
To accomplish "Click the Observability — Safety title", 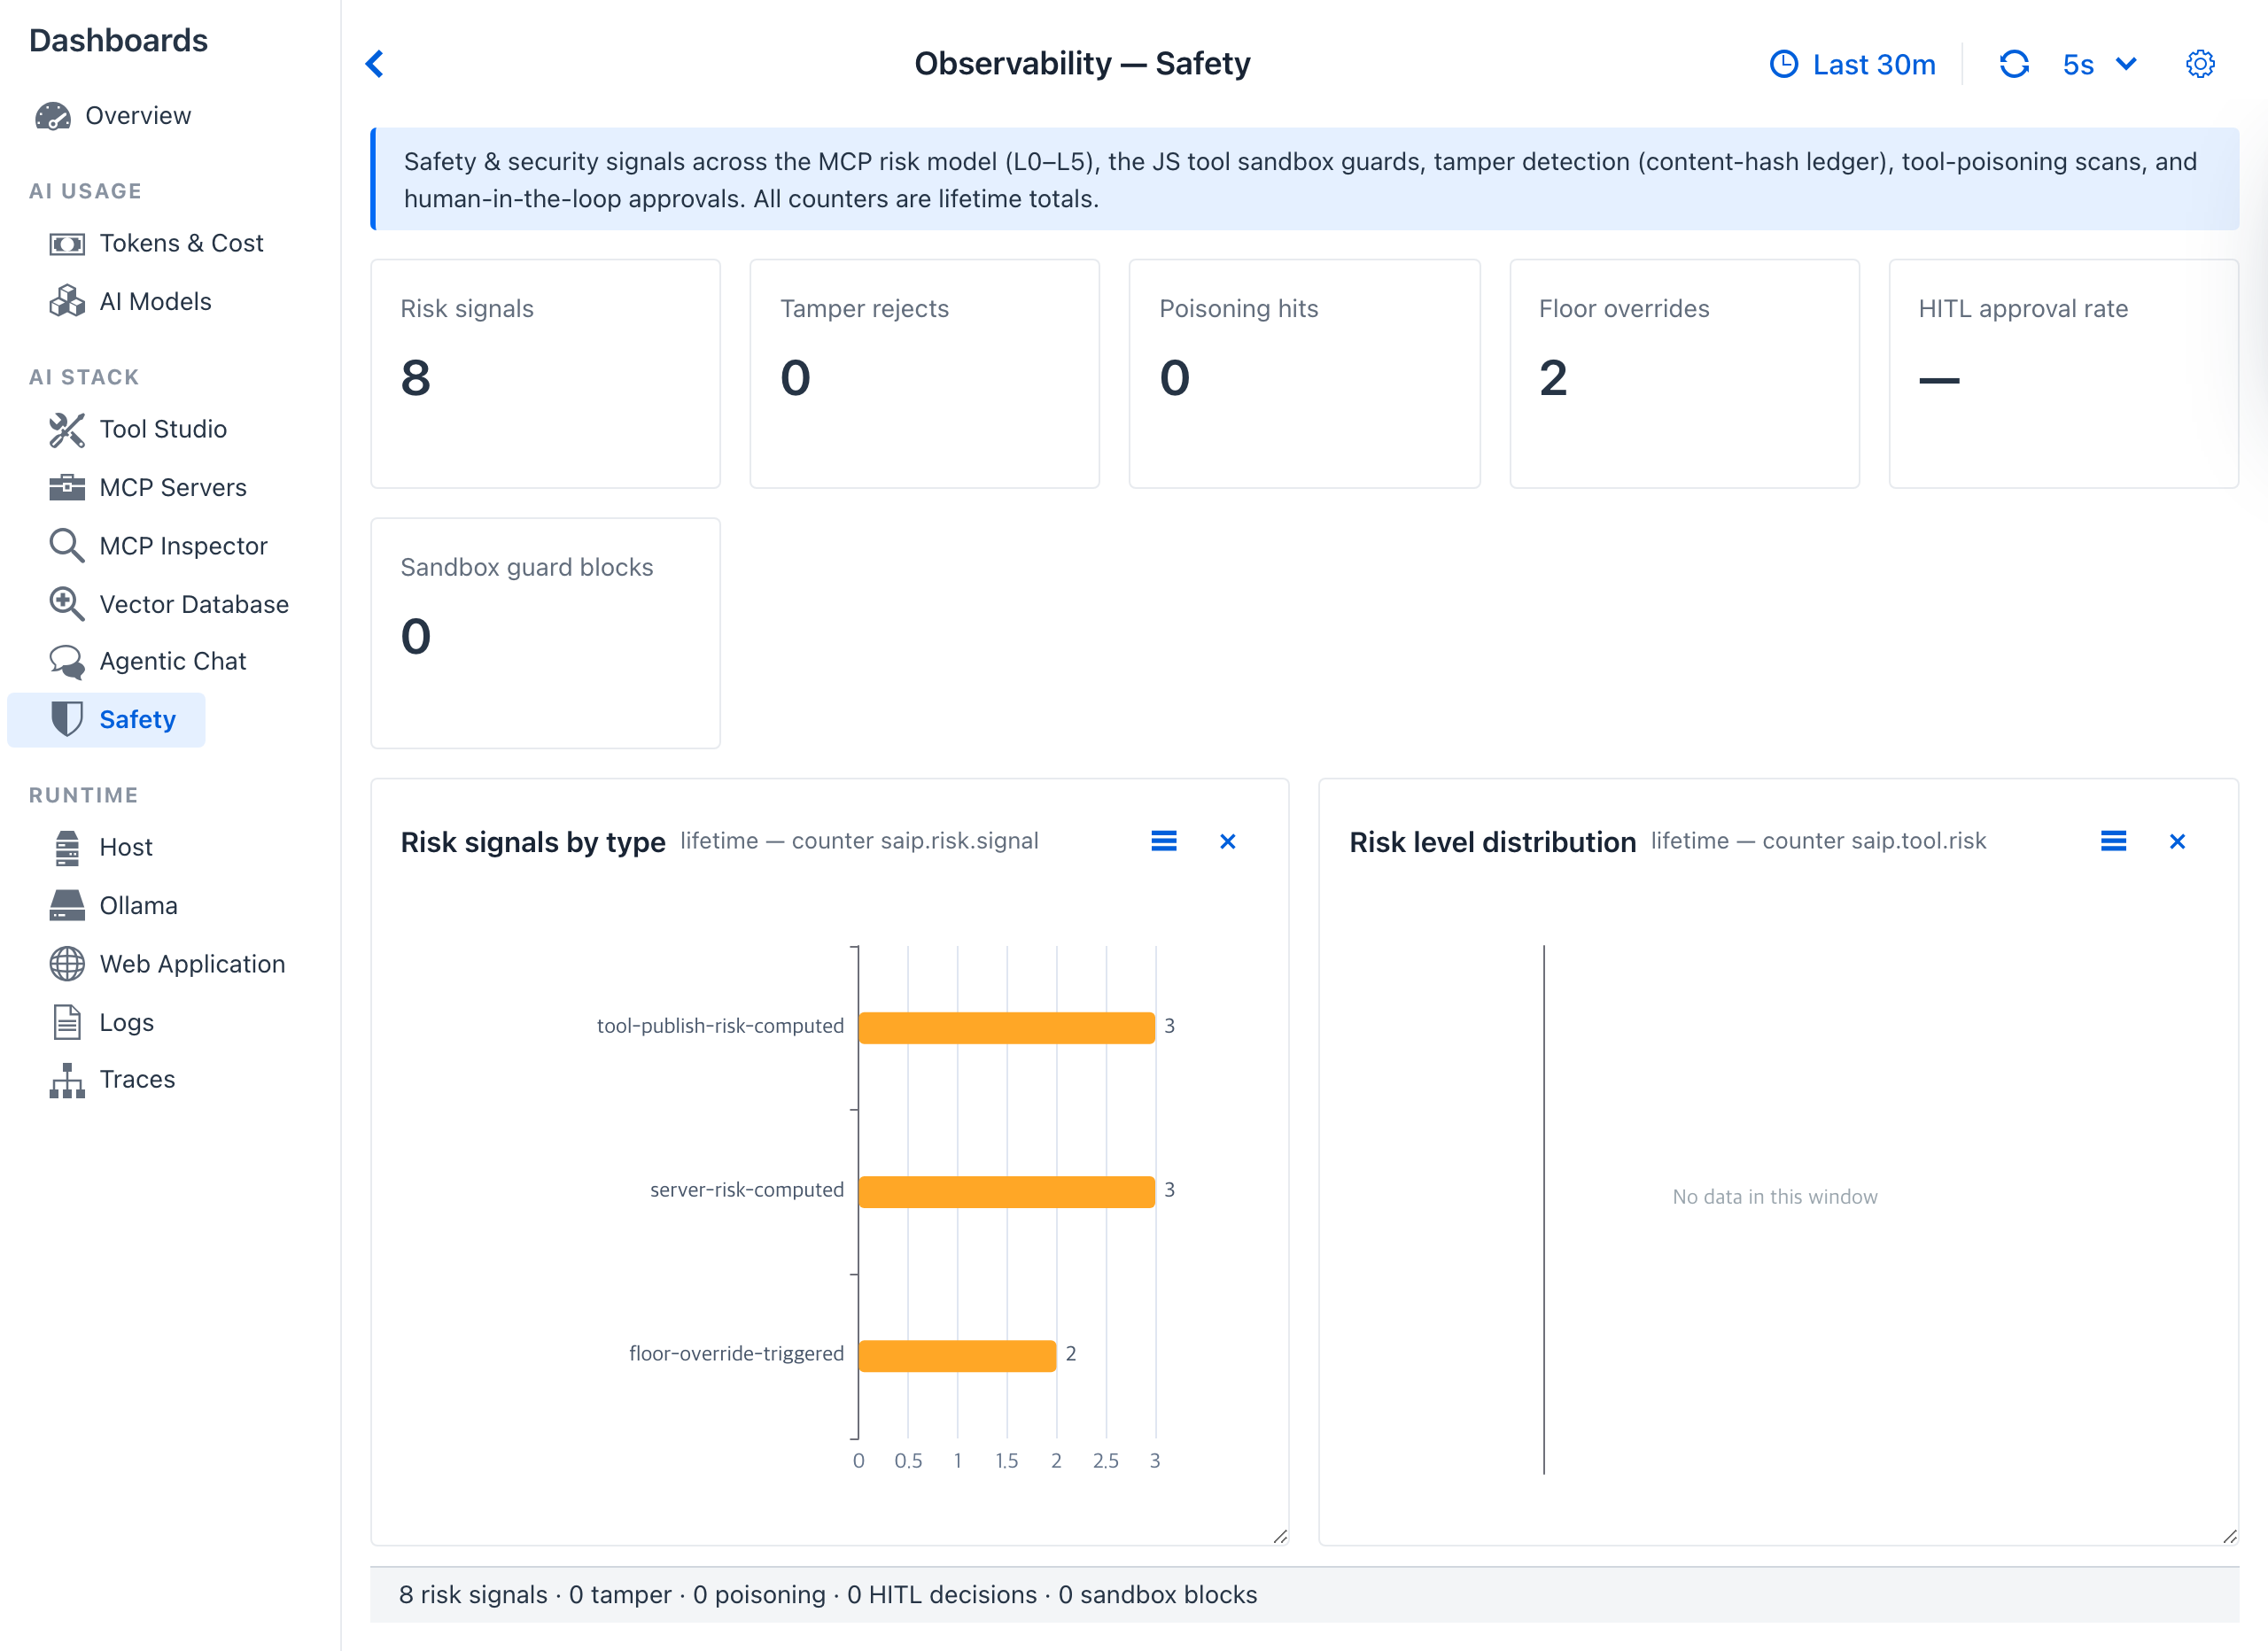I will click(x=1082, y=64).
